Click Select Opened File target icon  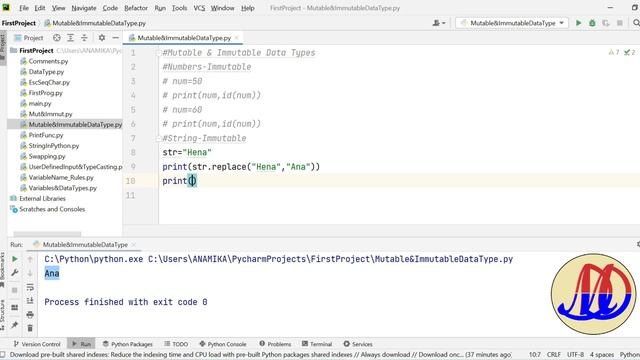coord(57,38)
